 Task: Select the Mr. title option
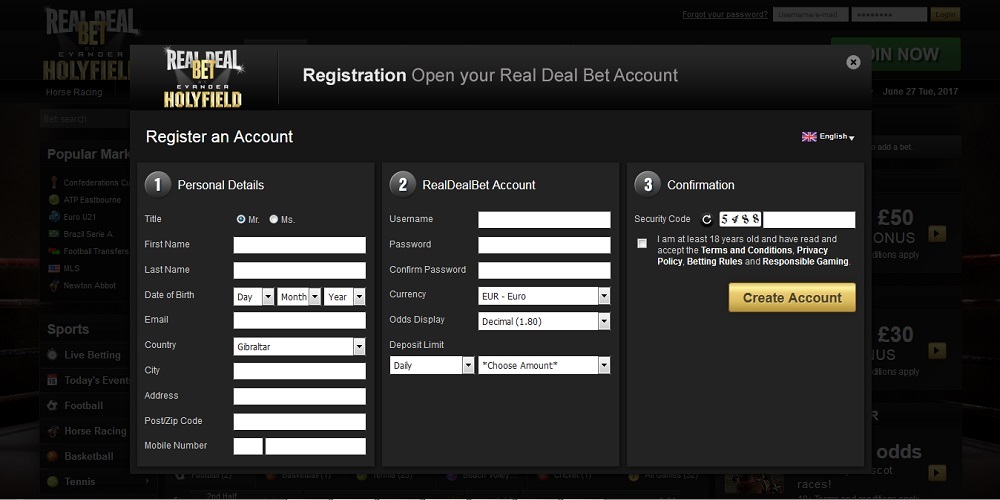[x=240, y=219]
